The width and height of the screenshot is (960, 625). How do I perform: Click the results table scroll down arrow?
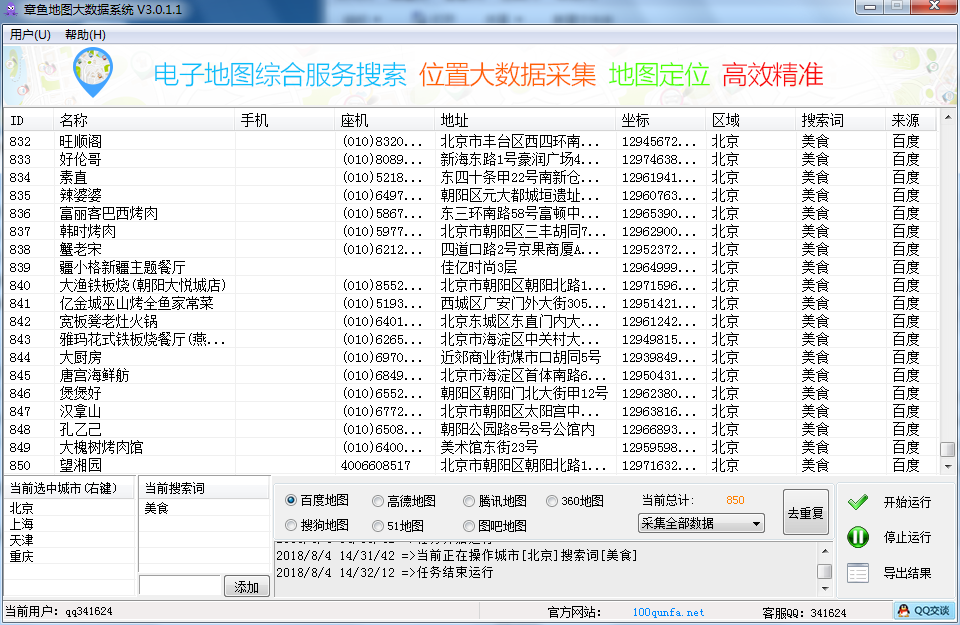click(947, 466)
